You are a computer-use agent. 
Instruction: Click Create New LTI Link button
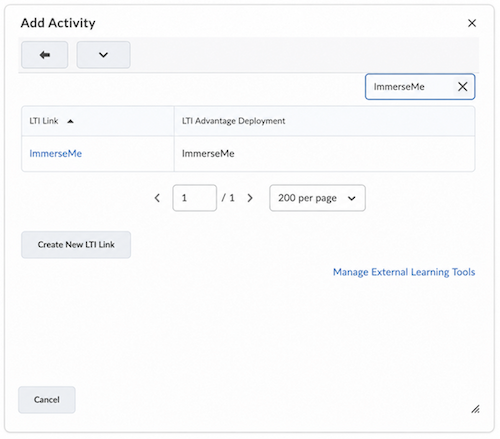pyautogui.click(x=76, y=245)
